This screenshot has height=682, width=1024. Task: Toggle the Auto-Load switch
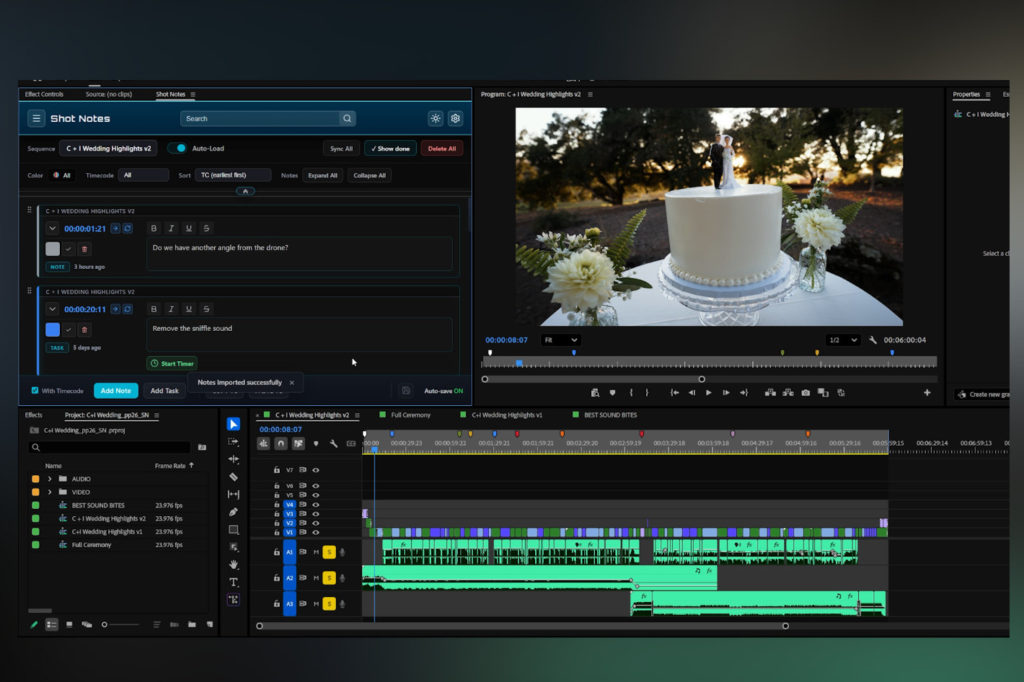pyautogui.click(x=177, y=148)
